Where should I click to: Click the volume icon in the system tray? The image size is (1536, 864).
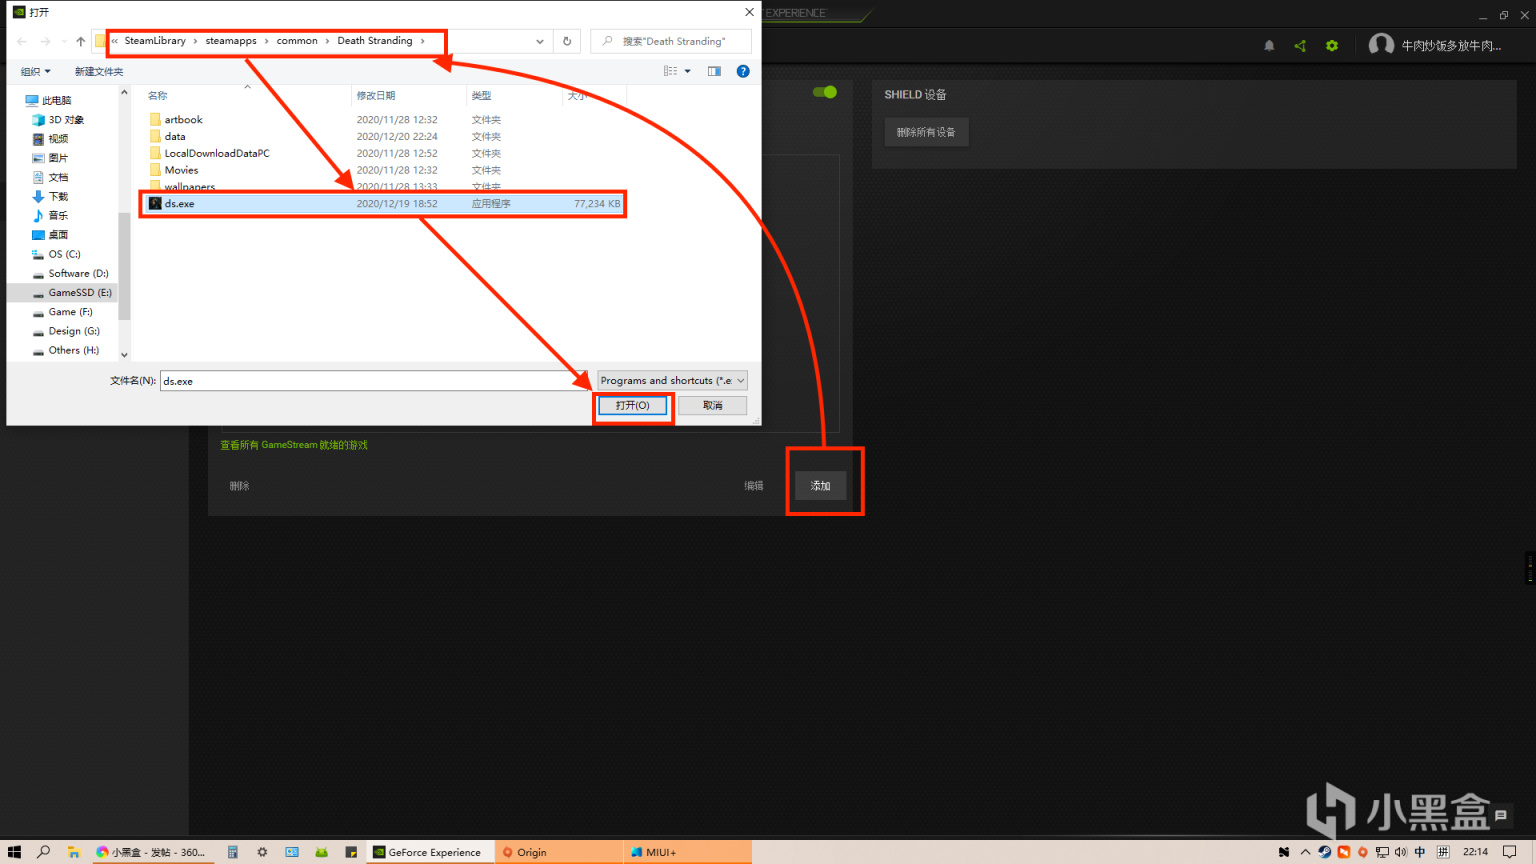1400,852
